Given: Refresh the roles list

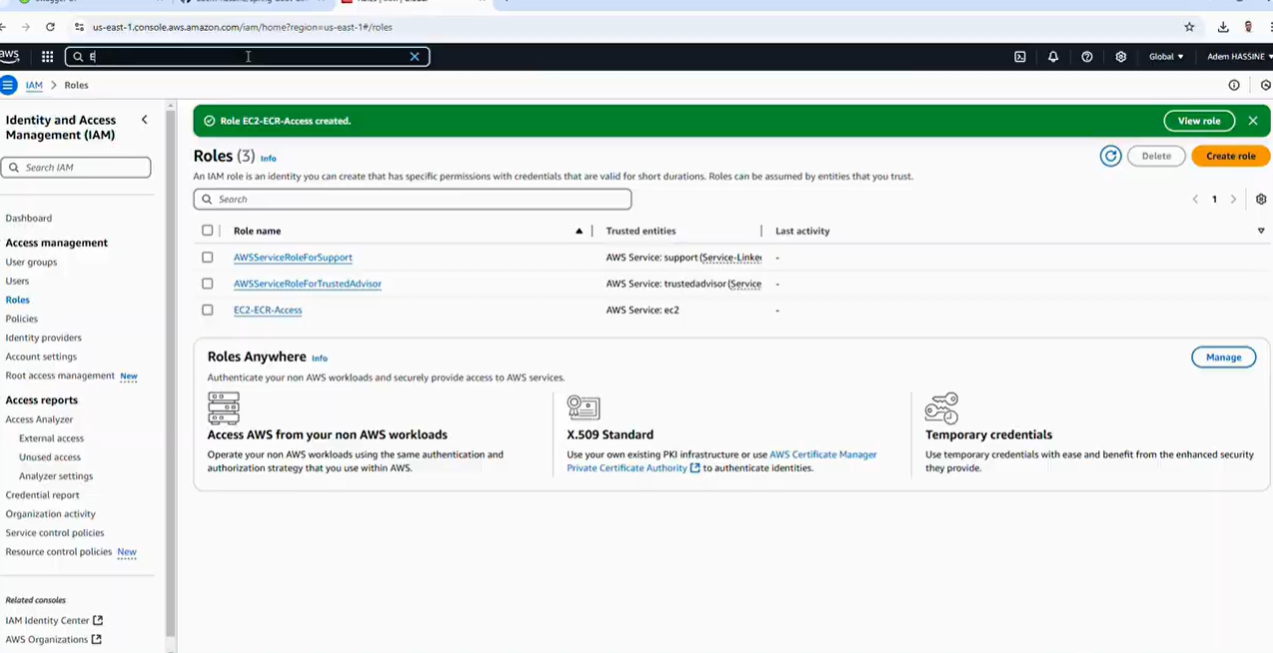Looking at the screenshot, I should coord(1110,156).
